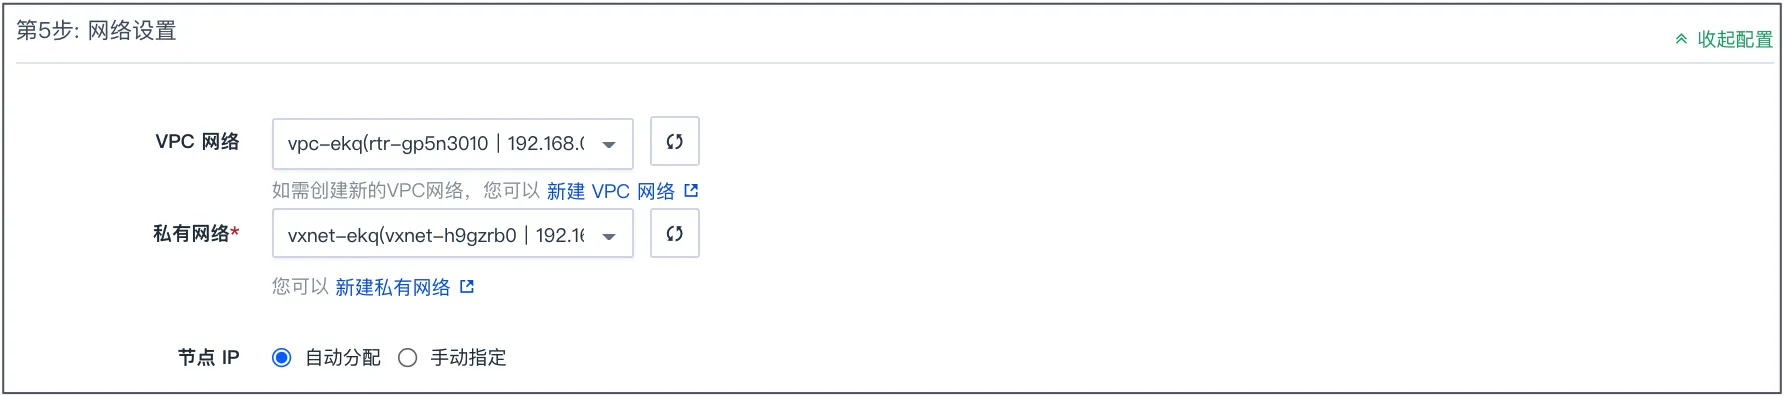The height and width of the screenshot is (396, 1784).
Task: Click the 第5步: 网络设置 header
Action: [96, 31]
